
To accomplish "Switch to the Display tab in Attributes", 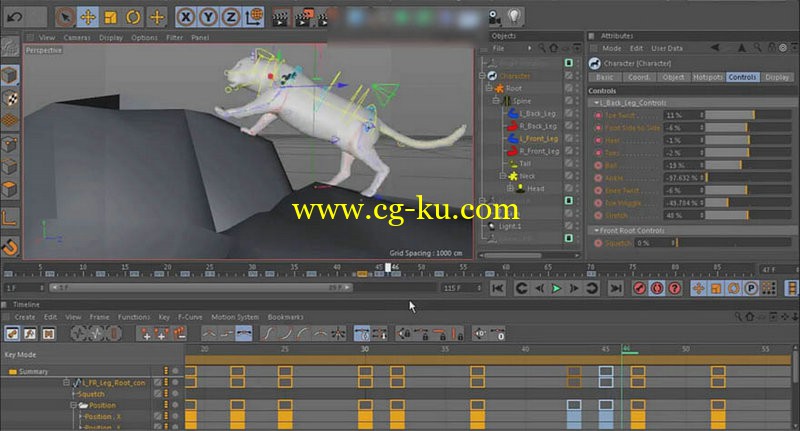I will point(777,78).
